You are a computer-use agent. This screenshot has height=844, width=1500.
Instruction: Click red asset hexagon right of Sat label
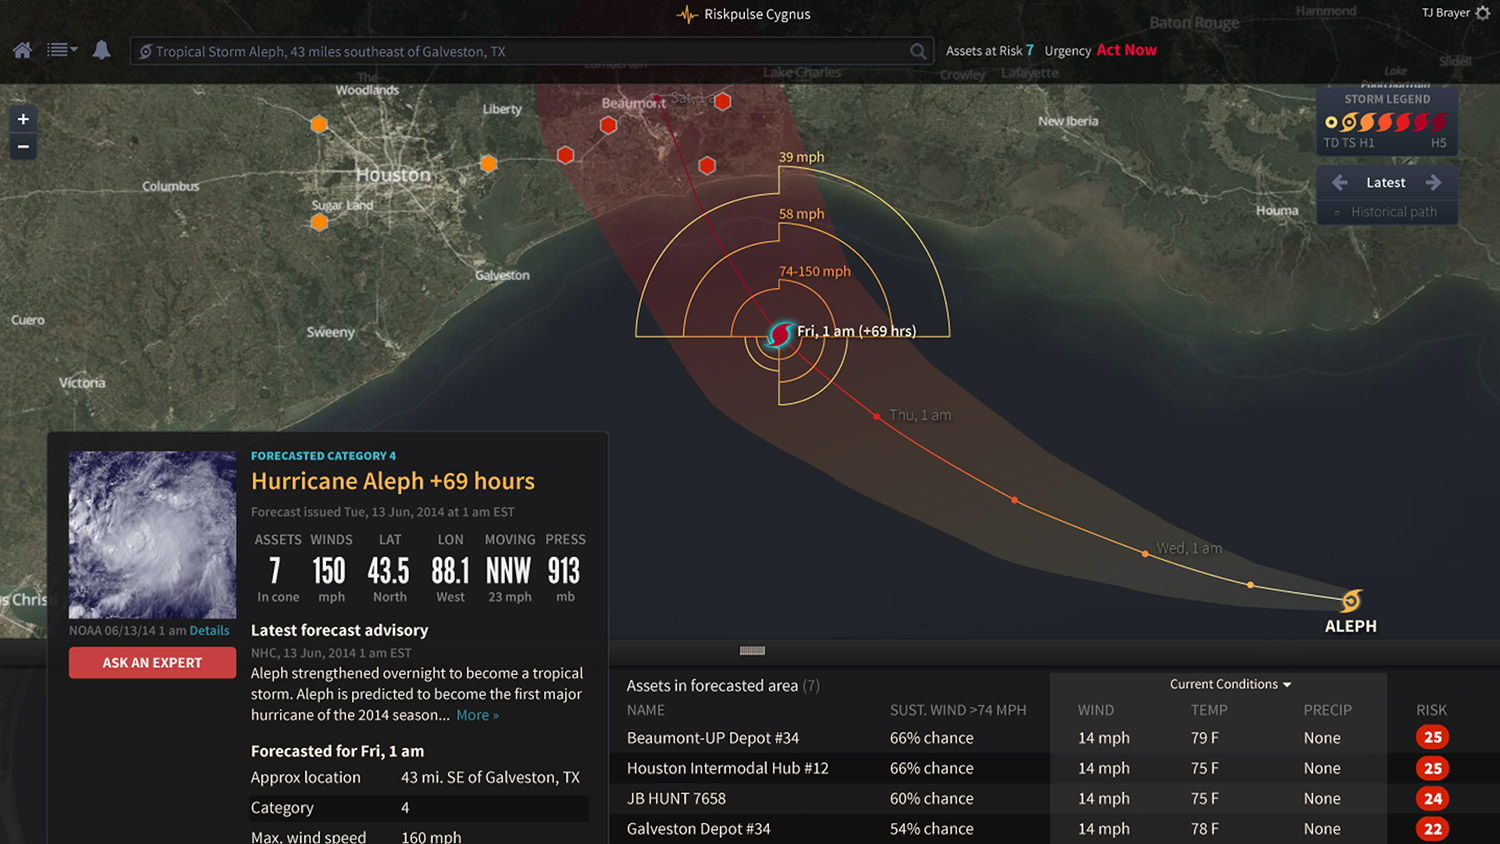(x=723, y=101)
